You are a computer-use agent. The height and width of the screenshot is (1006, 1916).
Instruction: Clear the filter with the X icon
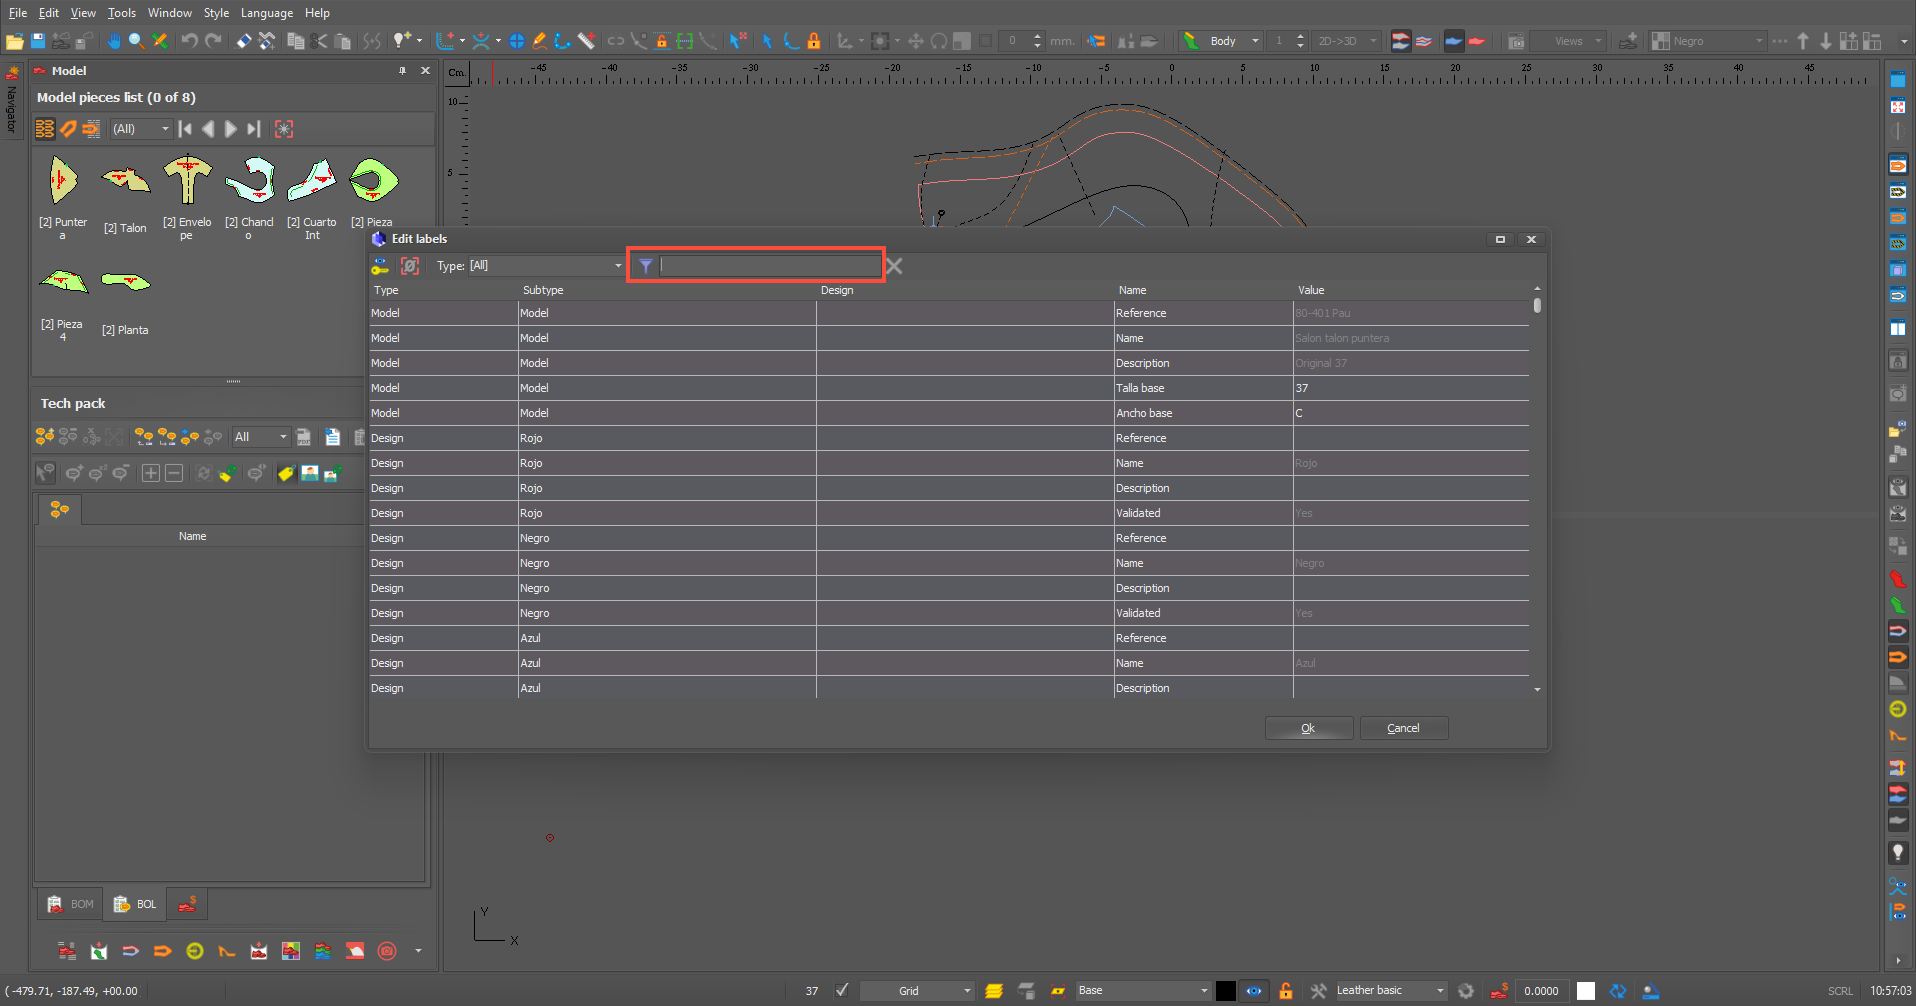point(894,266)
